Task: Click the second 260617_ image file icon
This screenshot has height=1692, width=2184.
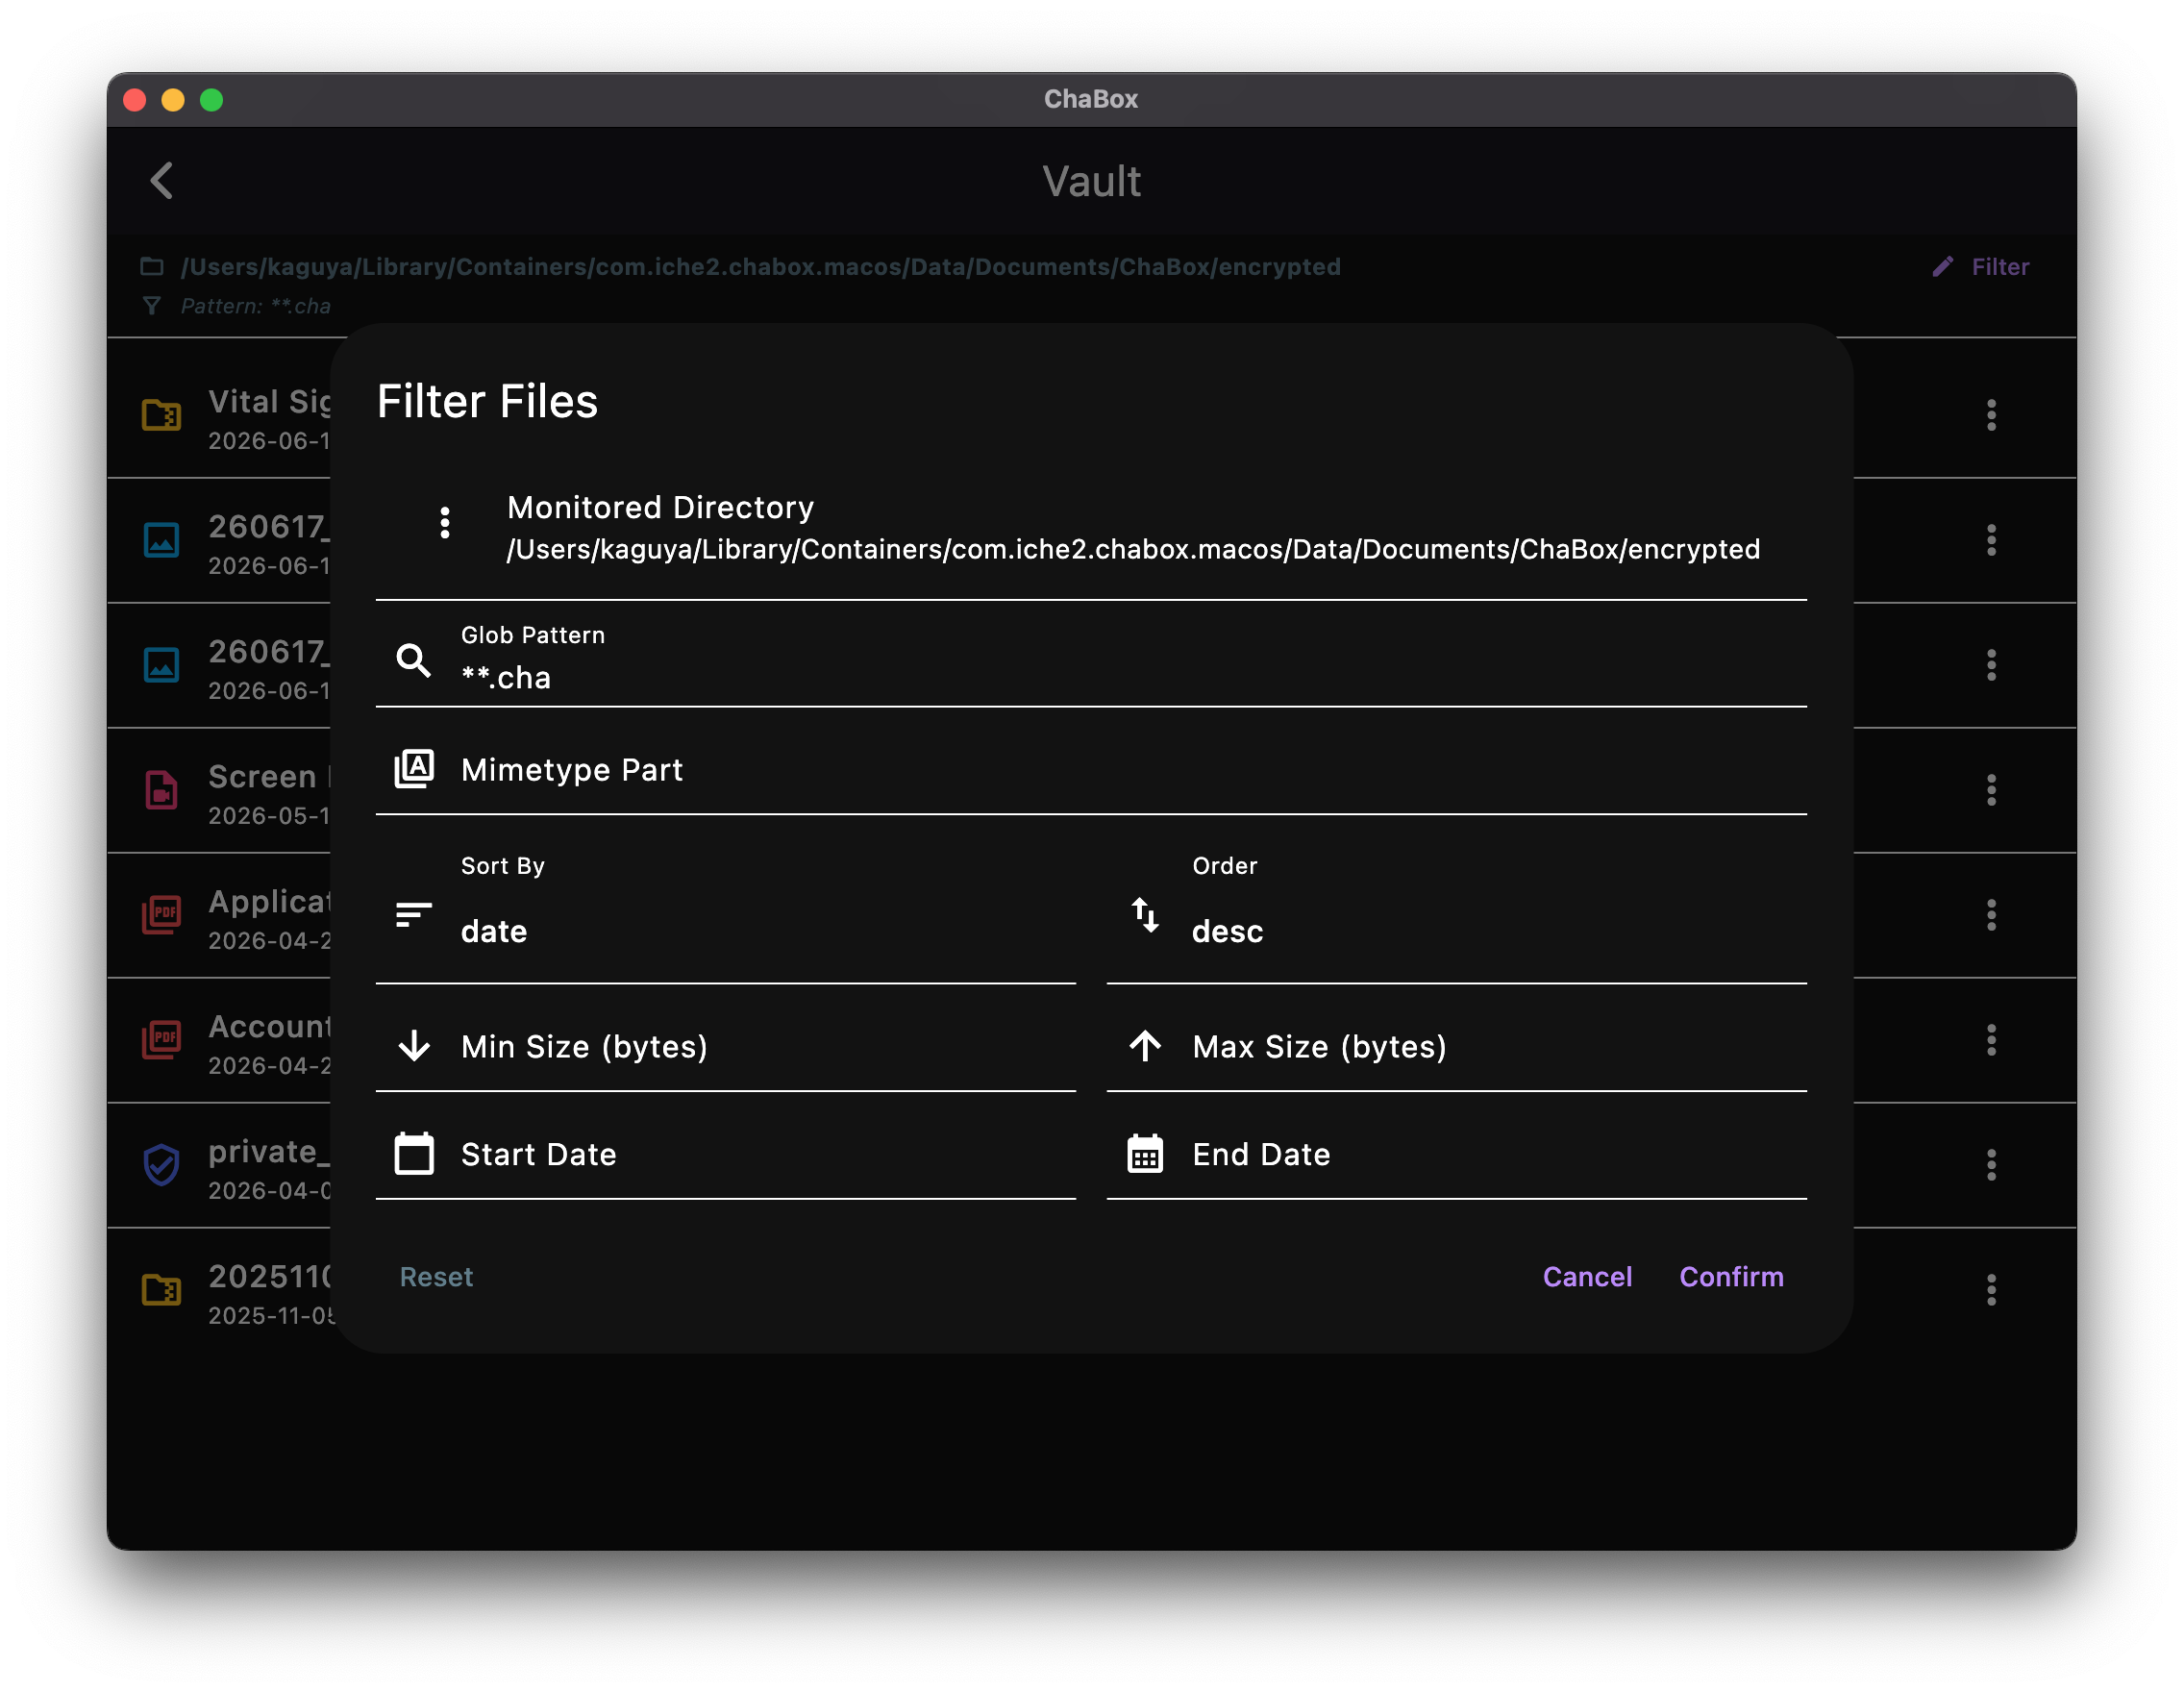Action: coord(161,665)
